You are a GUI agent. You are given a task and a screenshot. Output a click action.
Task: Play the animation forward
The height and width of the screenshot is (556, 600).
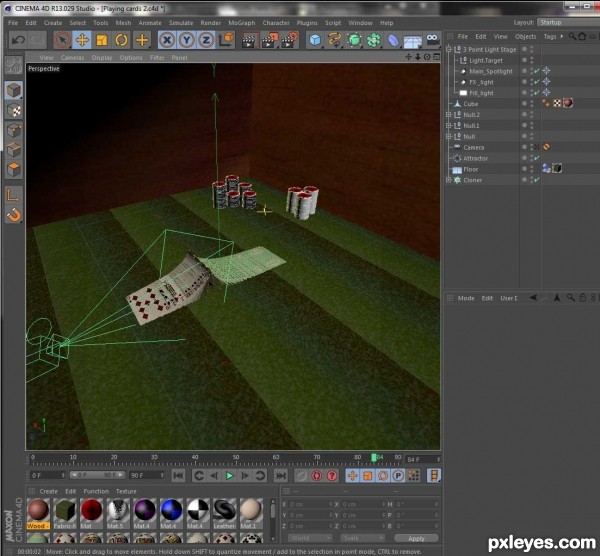click(230, 476)
